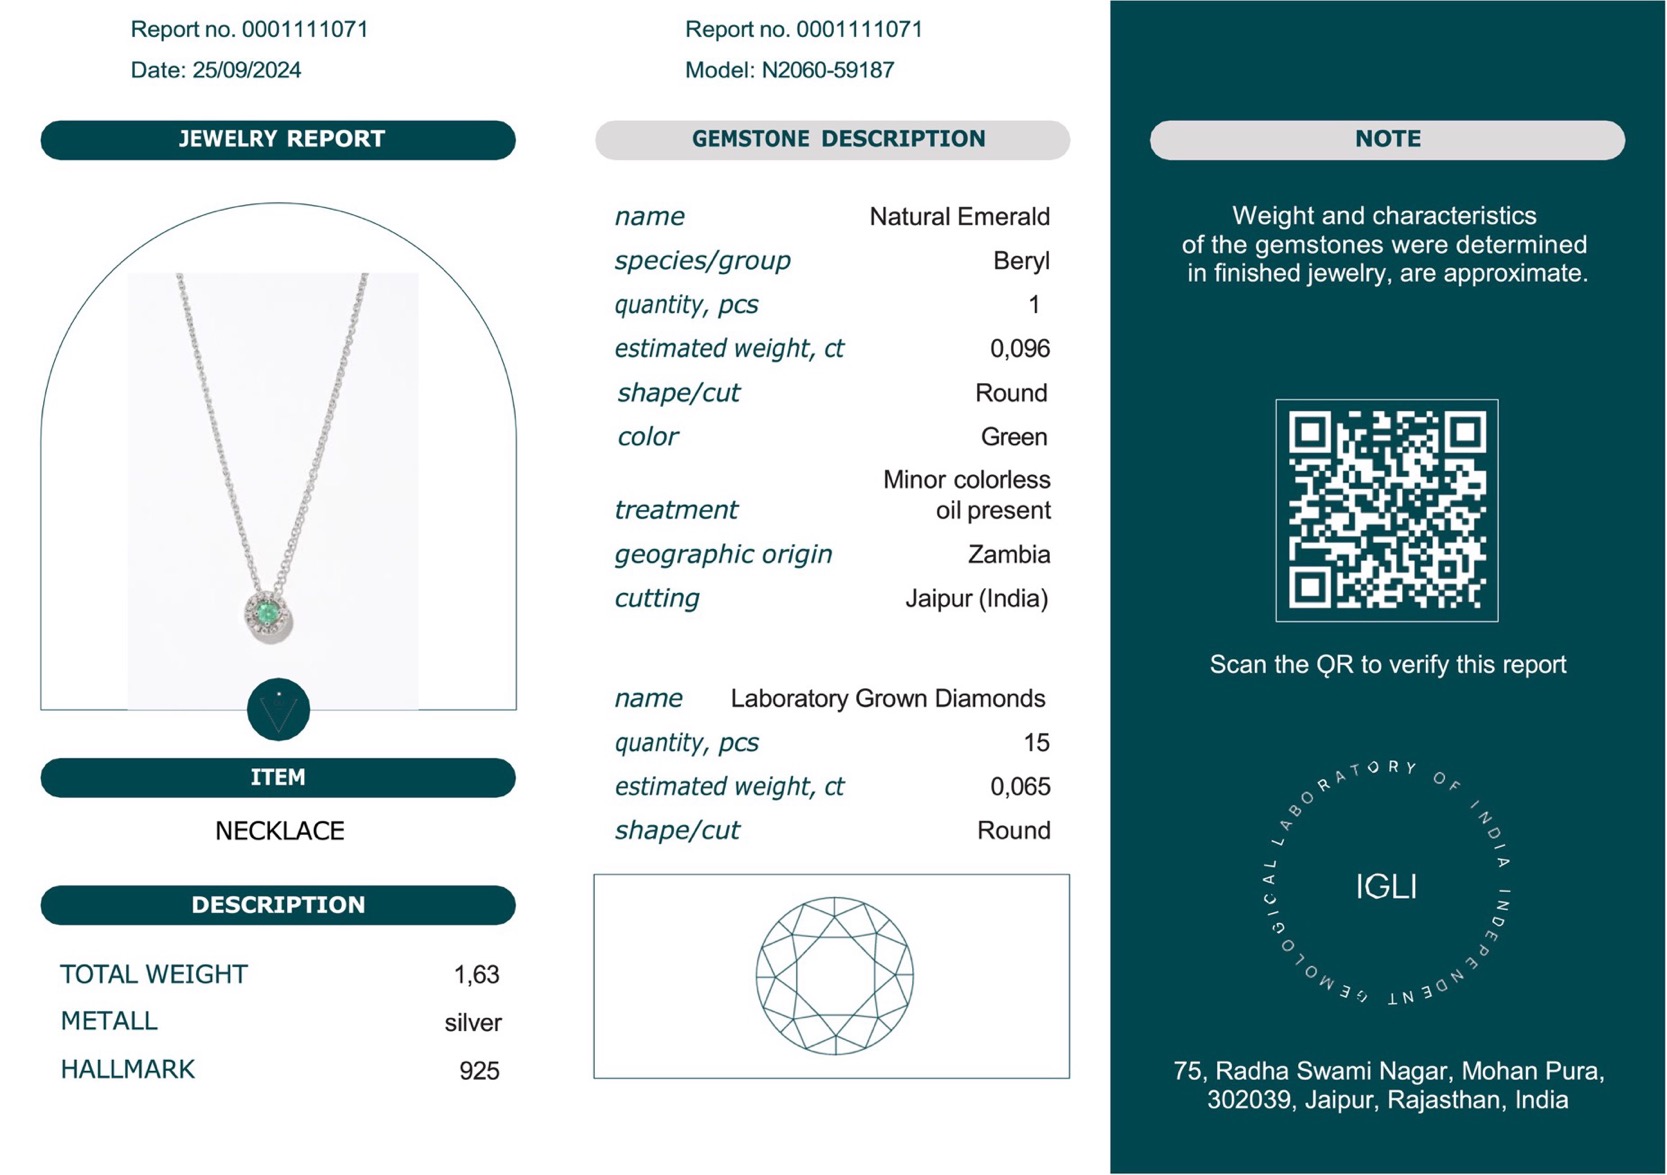Click the note paragraph about approximate weight
Screen dimensions: 1667x1175
click(1386, 245)
